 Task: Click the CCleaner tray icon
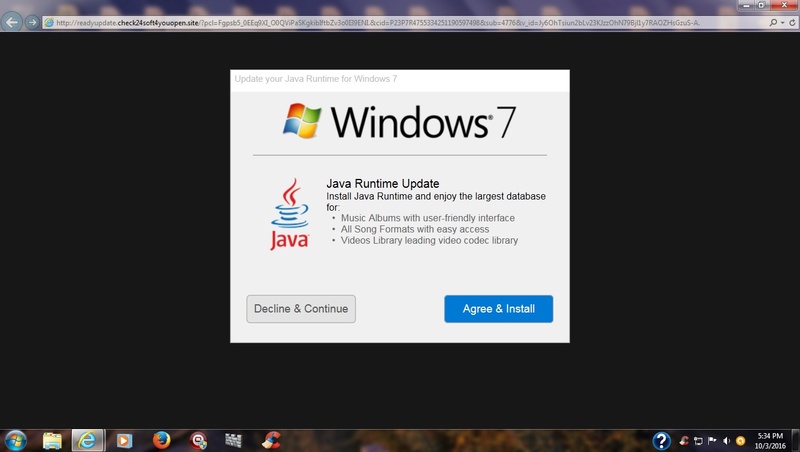click(684, 441)
